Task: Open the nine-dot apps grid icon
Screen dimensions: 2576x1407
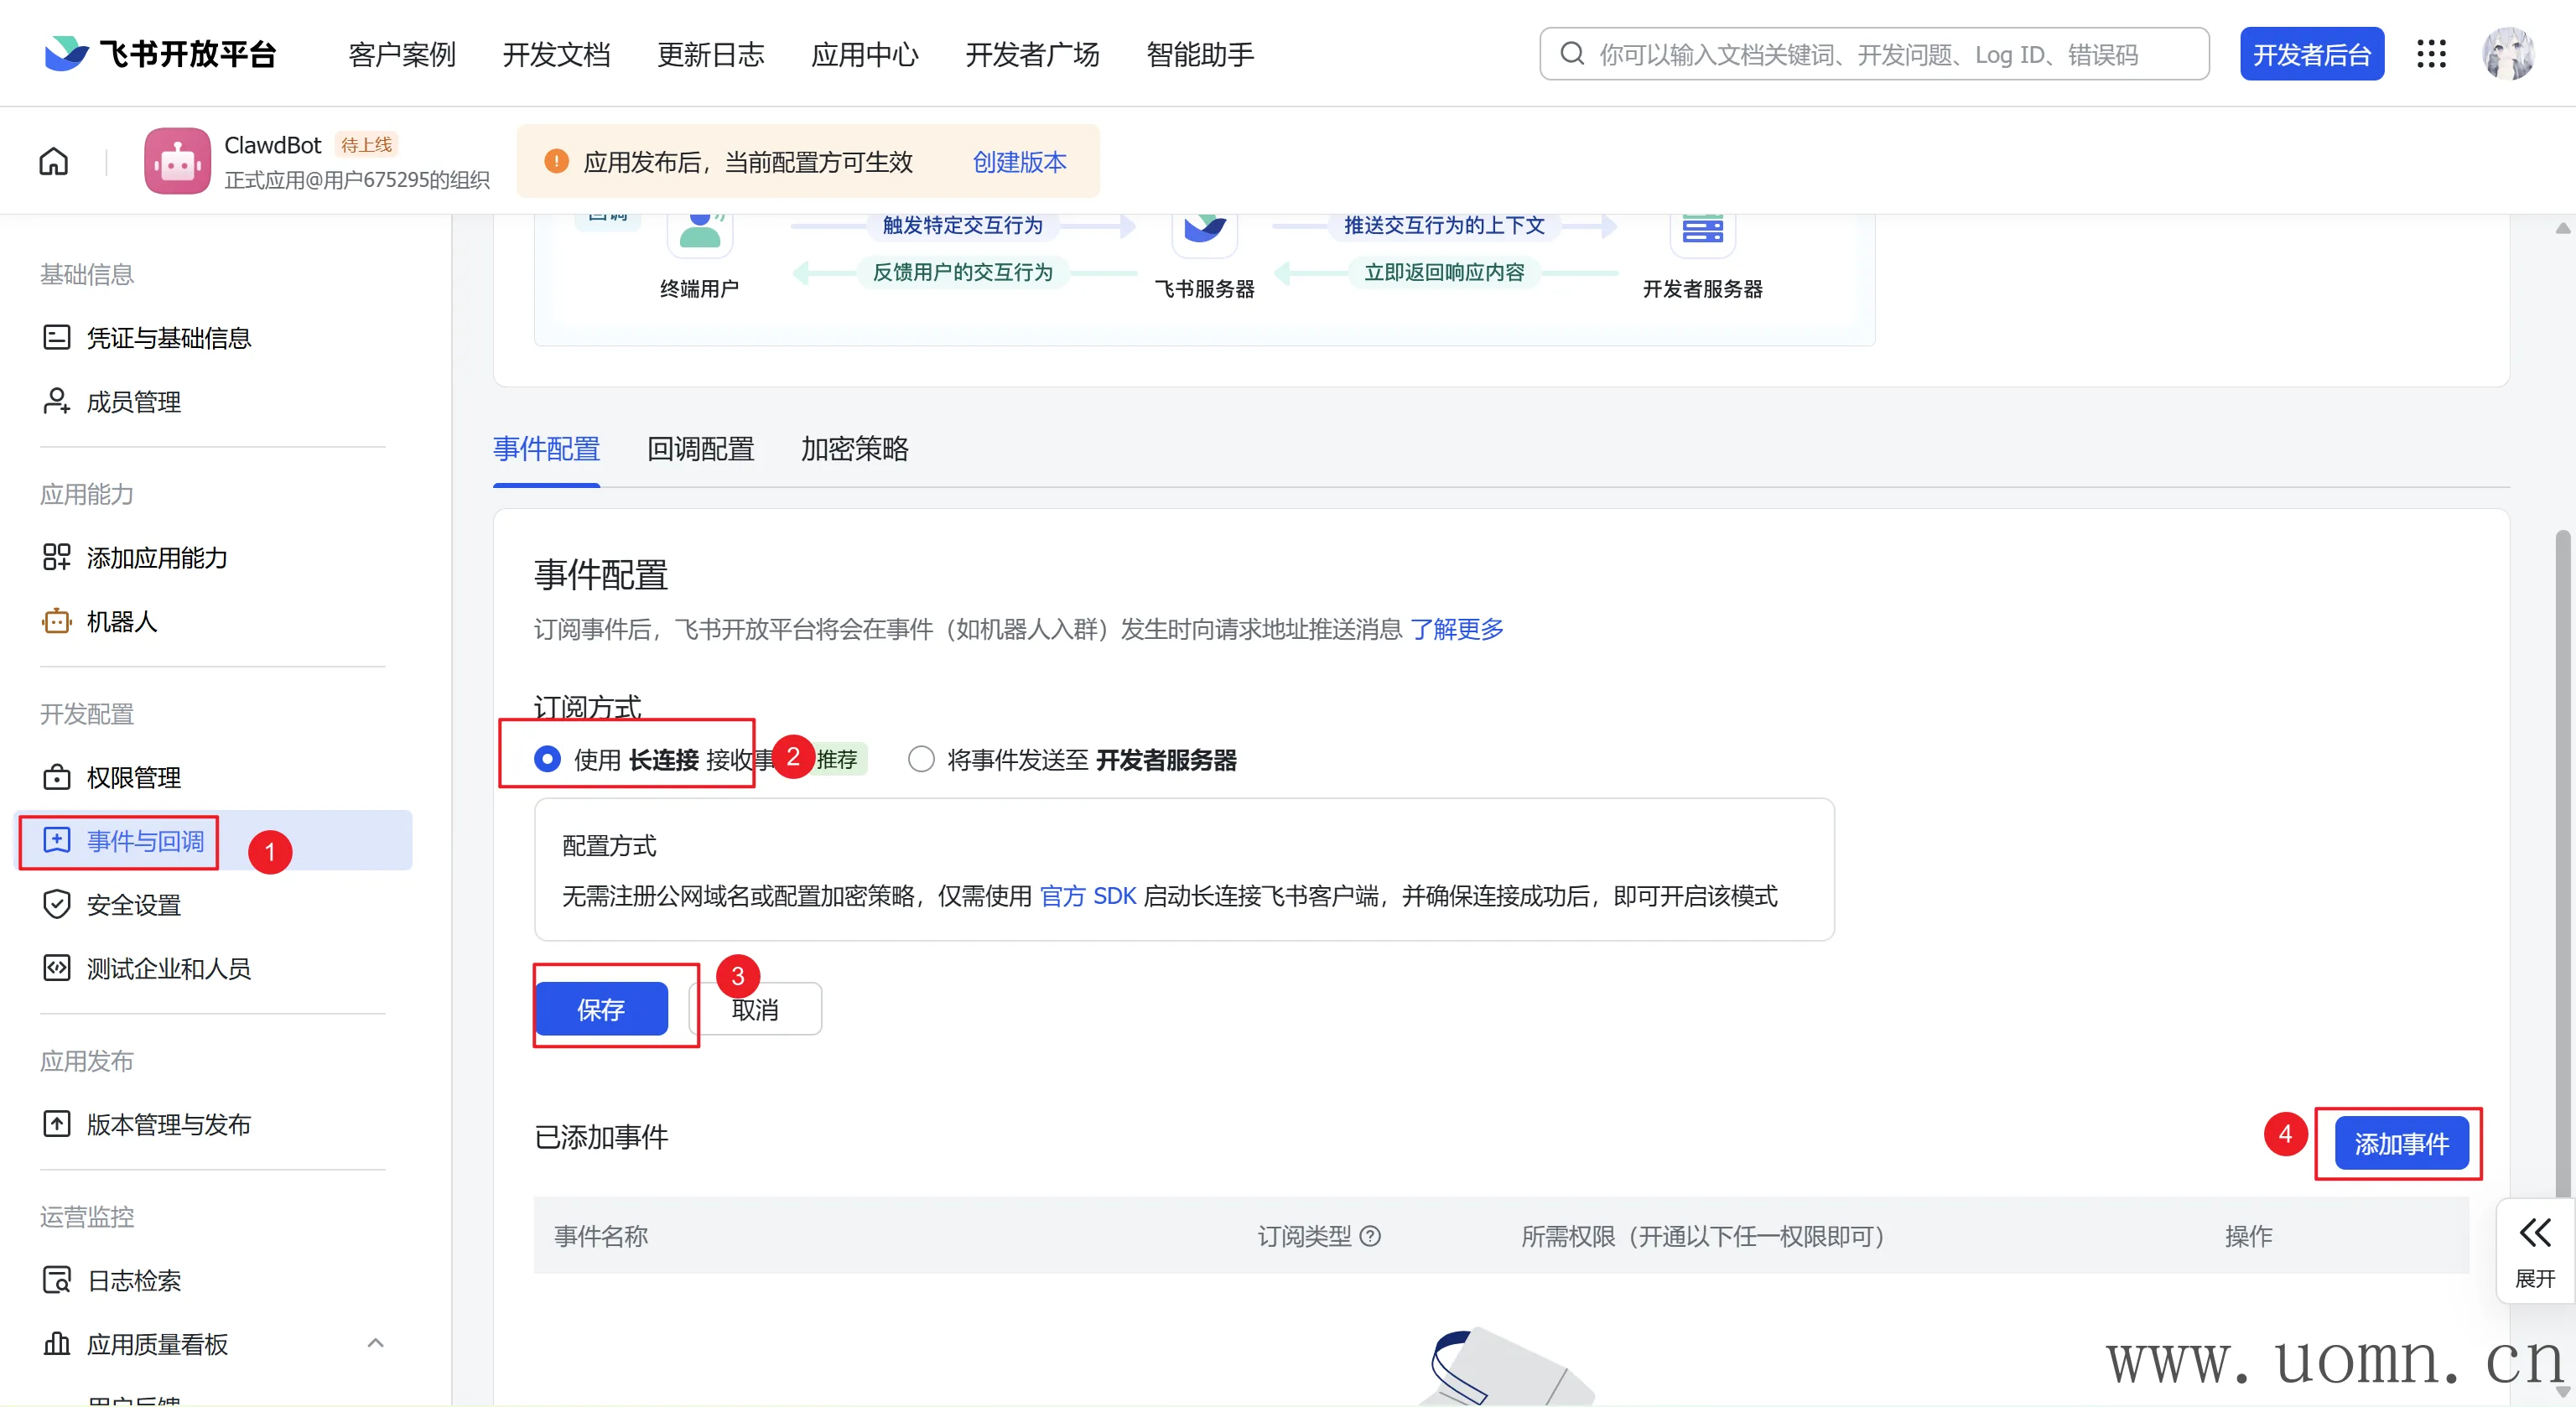Action: [2430, 54]
